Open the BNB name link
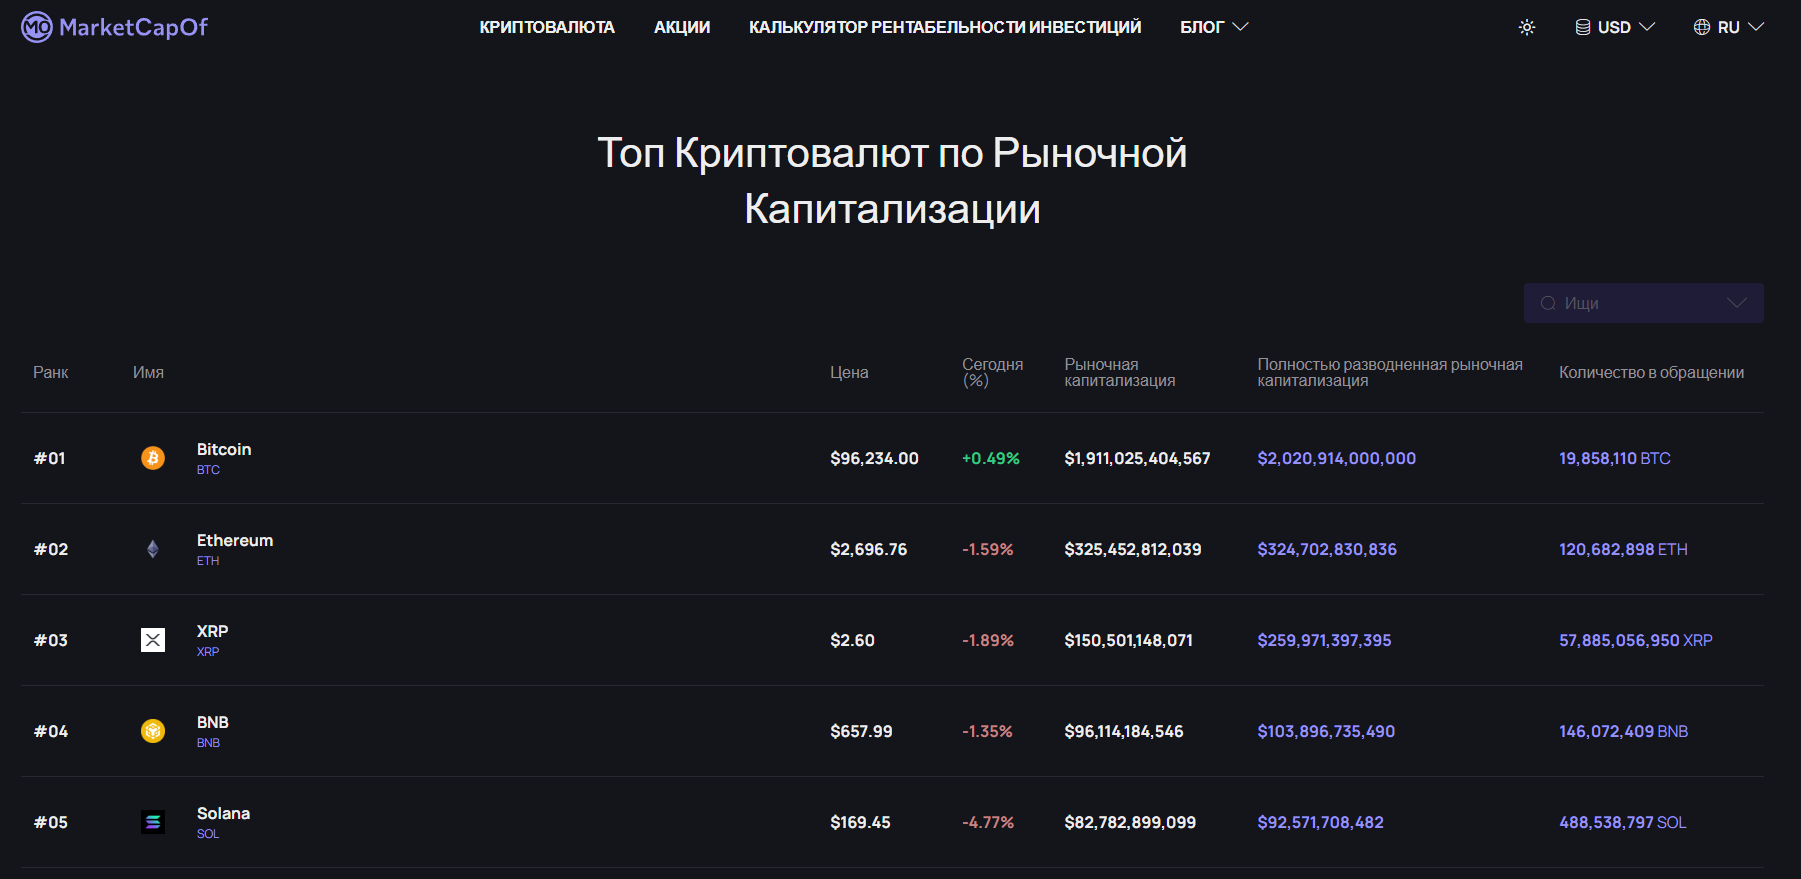 pyautogui.click(x=213, y=722)
